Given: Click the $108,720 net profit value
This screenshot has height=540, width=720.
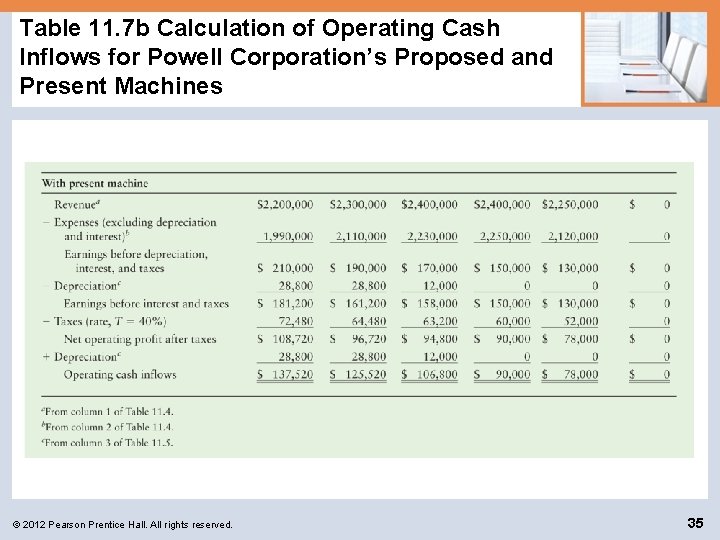Looking at the screenshot, I should click(x=285, y=339).
